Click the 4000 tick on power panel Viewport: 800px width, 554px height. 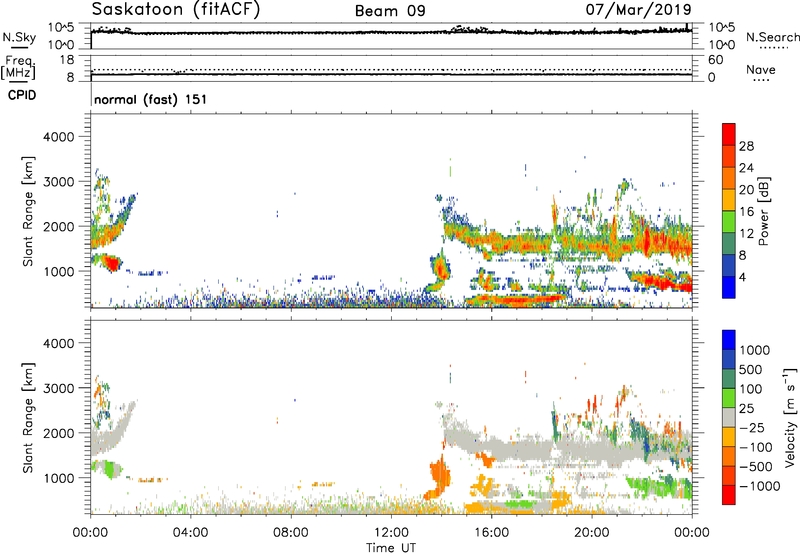[x=59, y=137]
